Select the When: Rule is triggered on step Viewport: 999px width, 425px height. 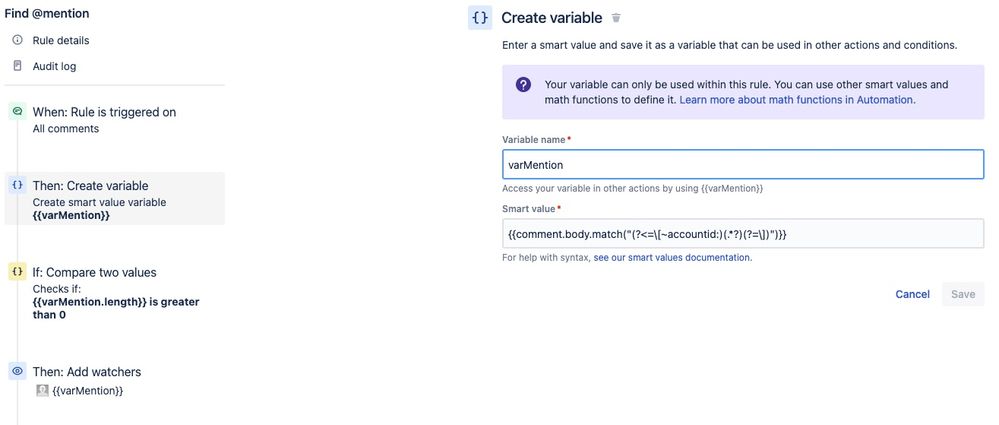click(x=104, y=119)
